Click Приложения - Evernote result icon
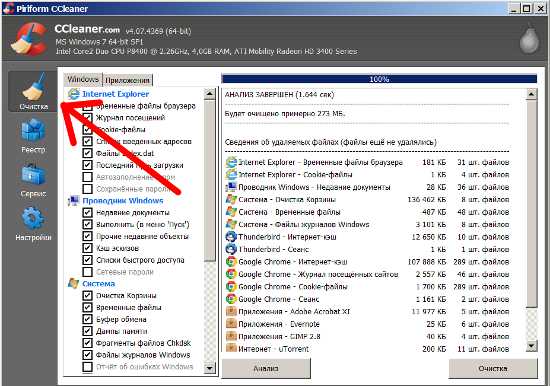 click(231, 324)
